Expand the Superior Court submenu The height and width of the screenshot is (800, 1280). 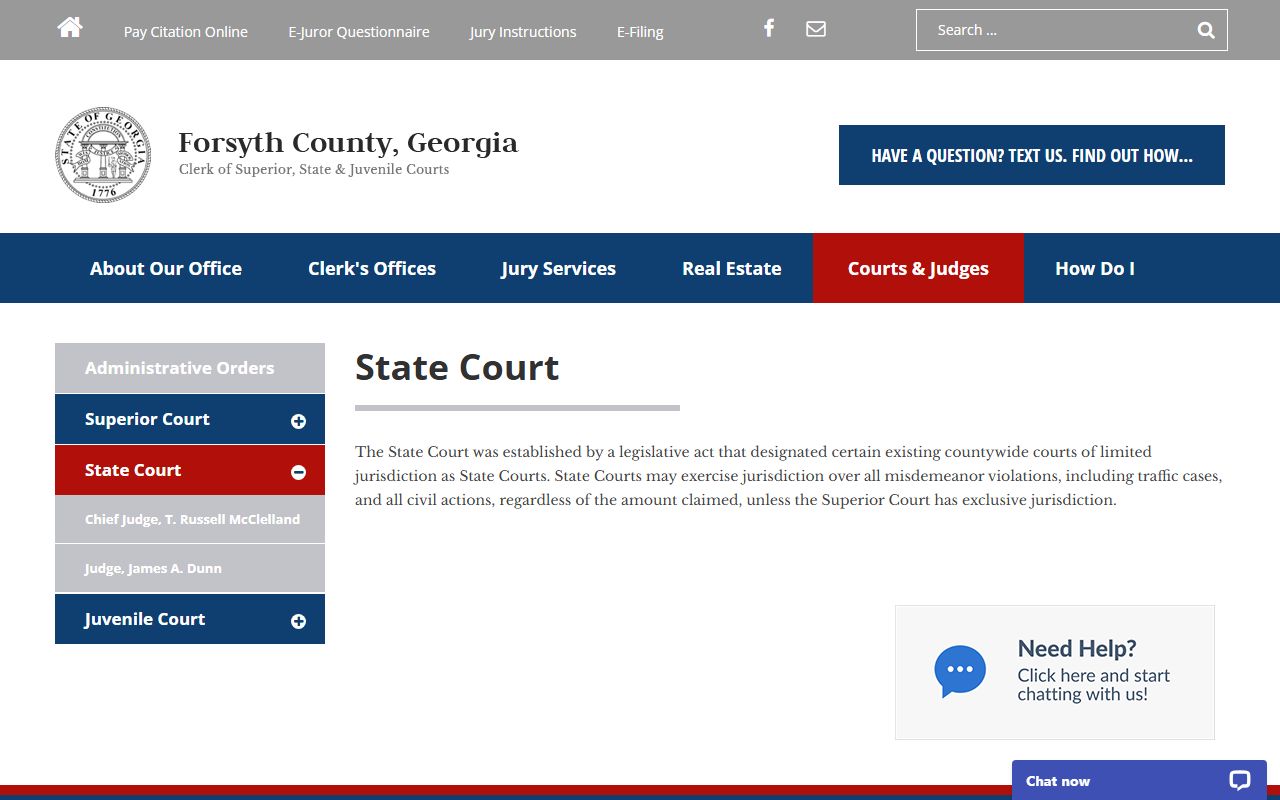click(298, 421)
